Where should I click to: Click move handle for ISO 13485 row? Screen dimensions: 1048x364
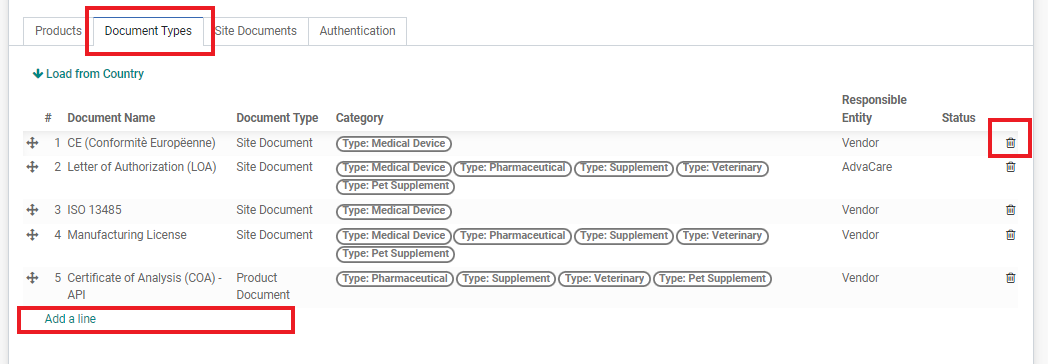click(31, 210)
